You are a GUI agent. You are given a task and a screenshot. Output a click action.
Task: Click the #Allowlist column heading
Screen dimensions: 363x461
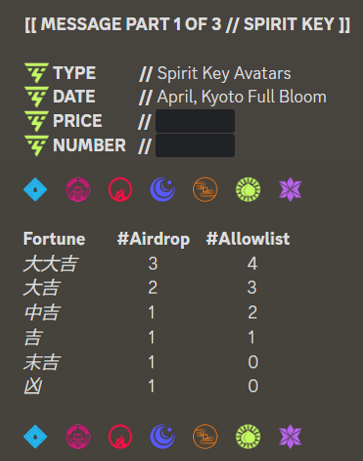248,239
